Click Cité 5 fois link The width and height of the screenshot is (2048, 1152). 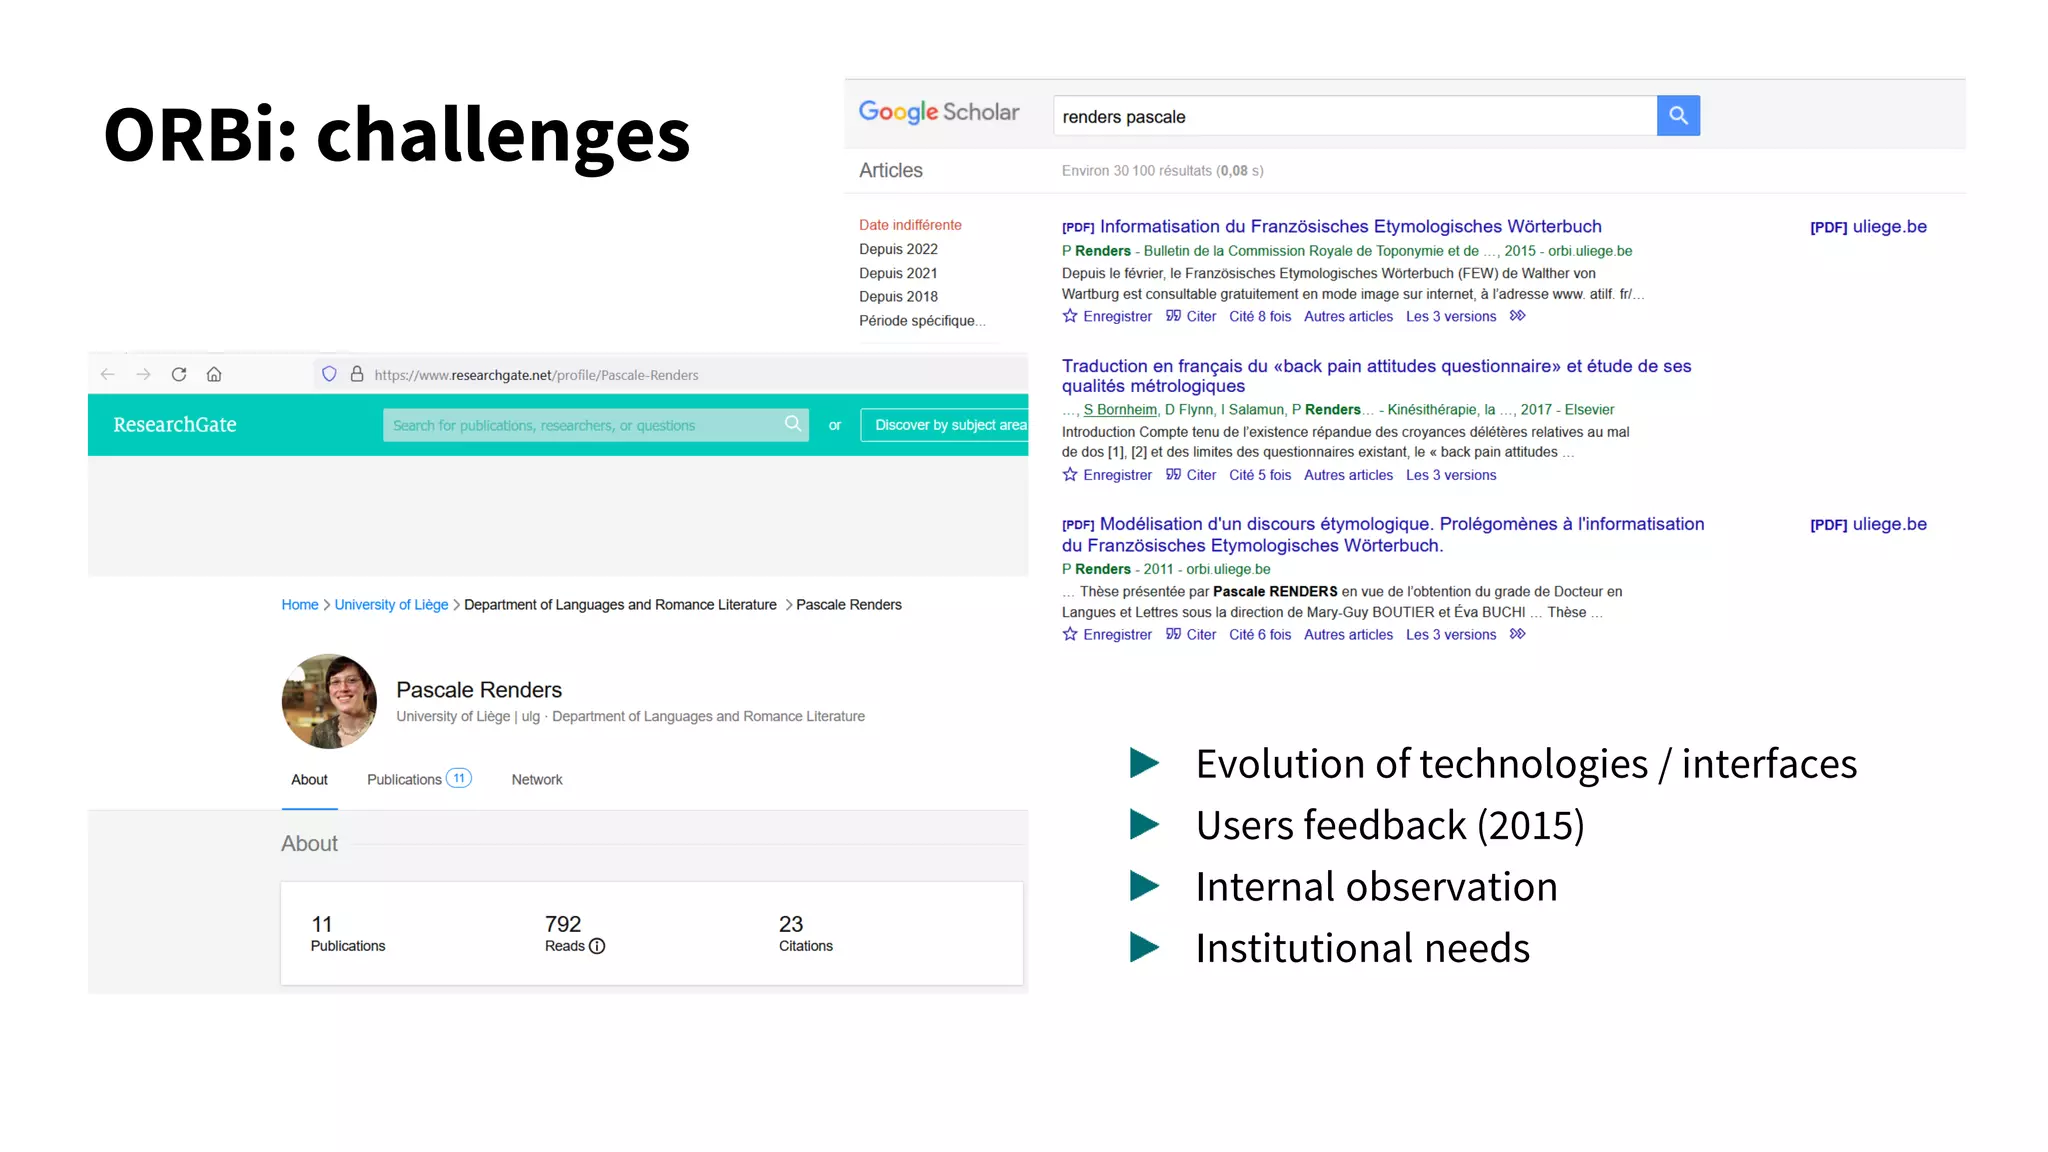coord(1260,475)
